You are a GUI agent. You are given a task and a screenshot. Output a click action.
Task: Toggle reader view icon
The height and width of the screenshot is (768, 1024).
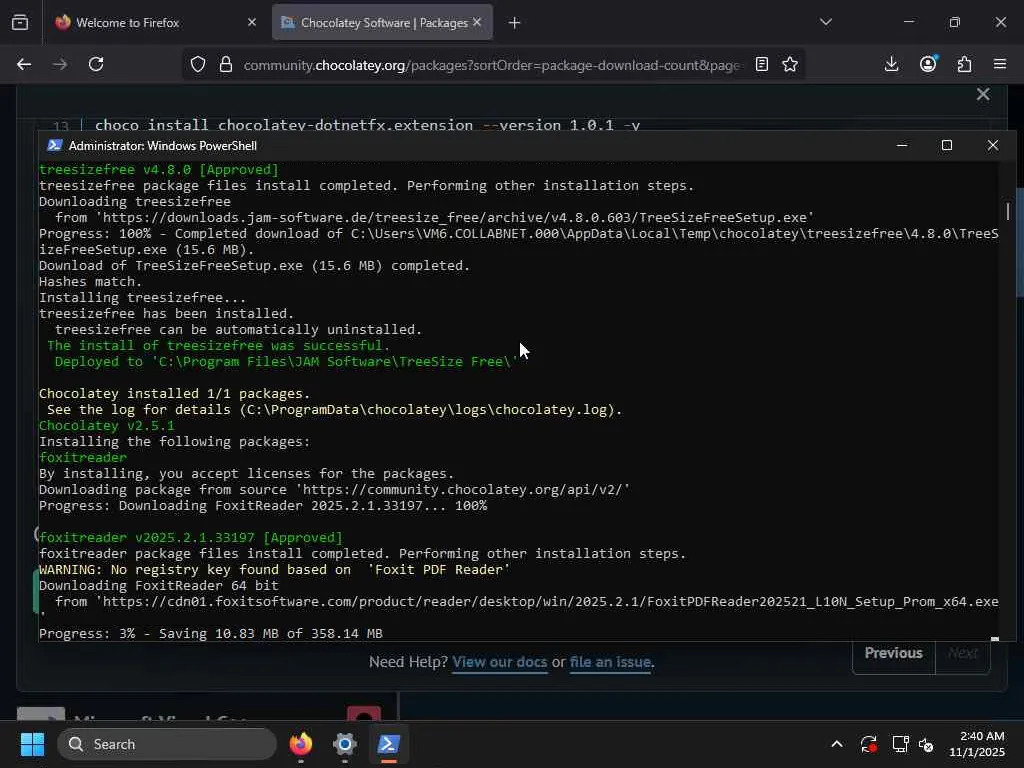coord(761,64)
